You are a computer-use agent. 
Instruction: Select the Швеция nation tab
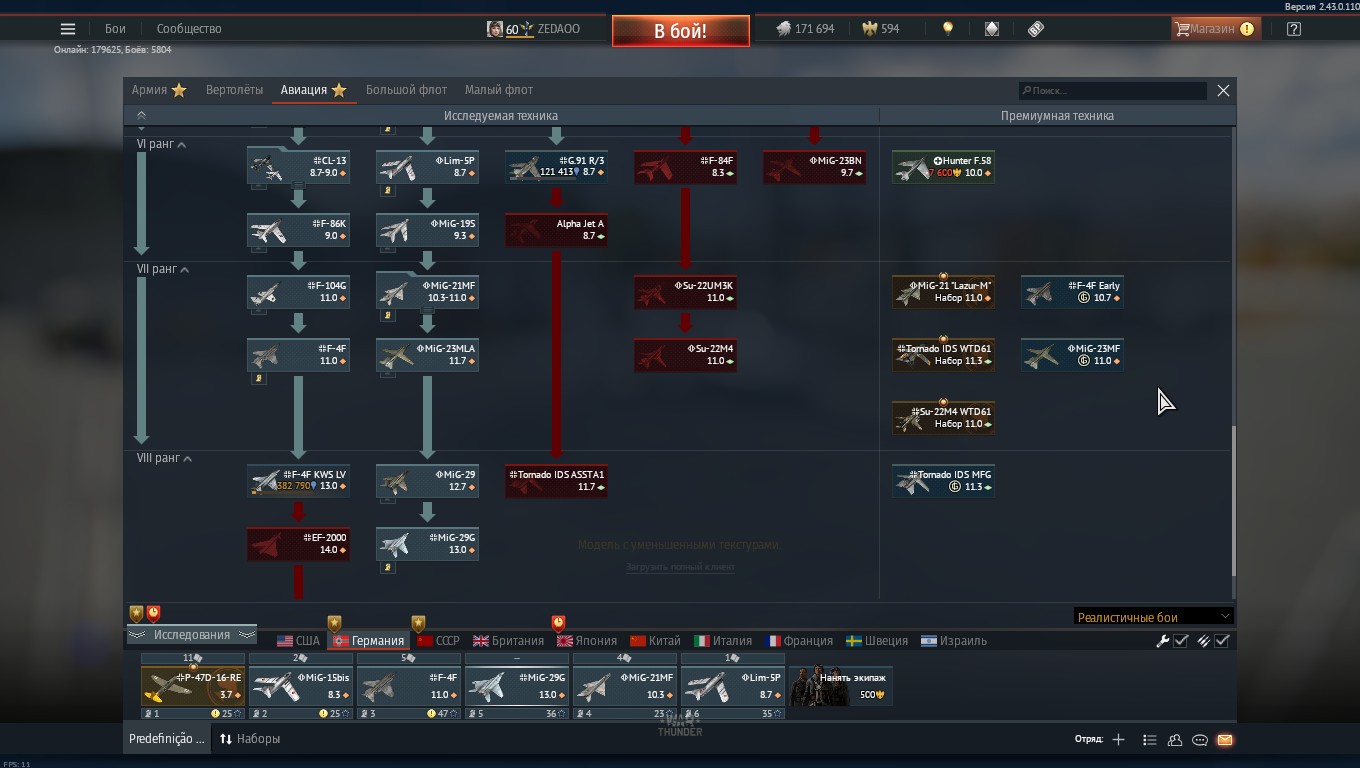click(x=877, y=641)
